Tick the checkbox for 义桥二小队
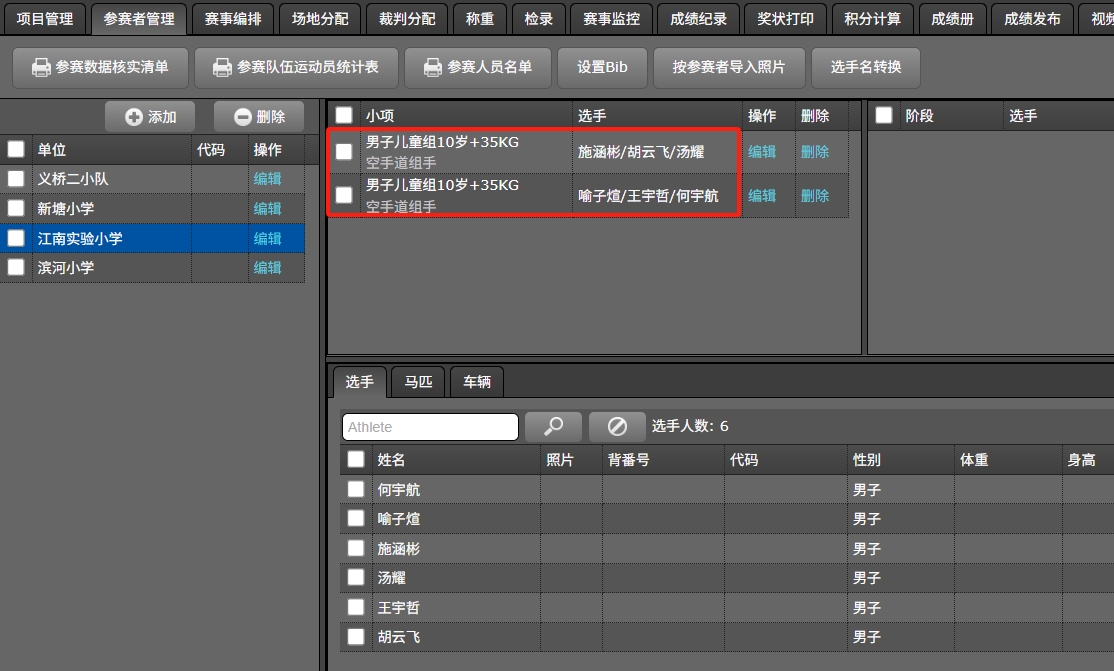The height and width of the screenshot is (671, 1114). [x=16, y=179]
